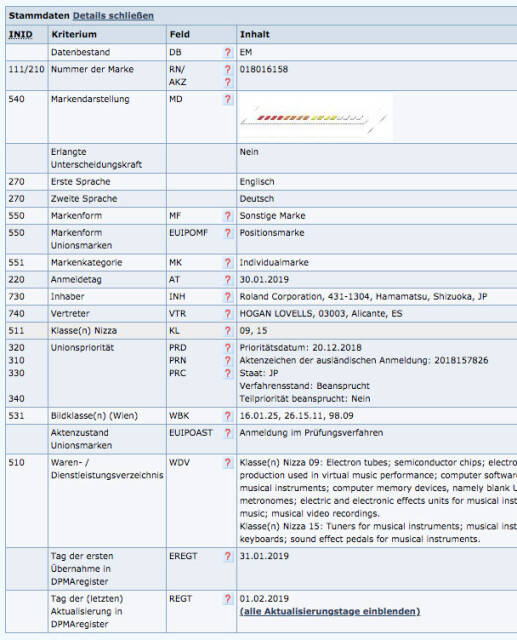The image size is (517, 640).
Task: Click the Inhalt column header
Action: click(x=255, y=35)
